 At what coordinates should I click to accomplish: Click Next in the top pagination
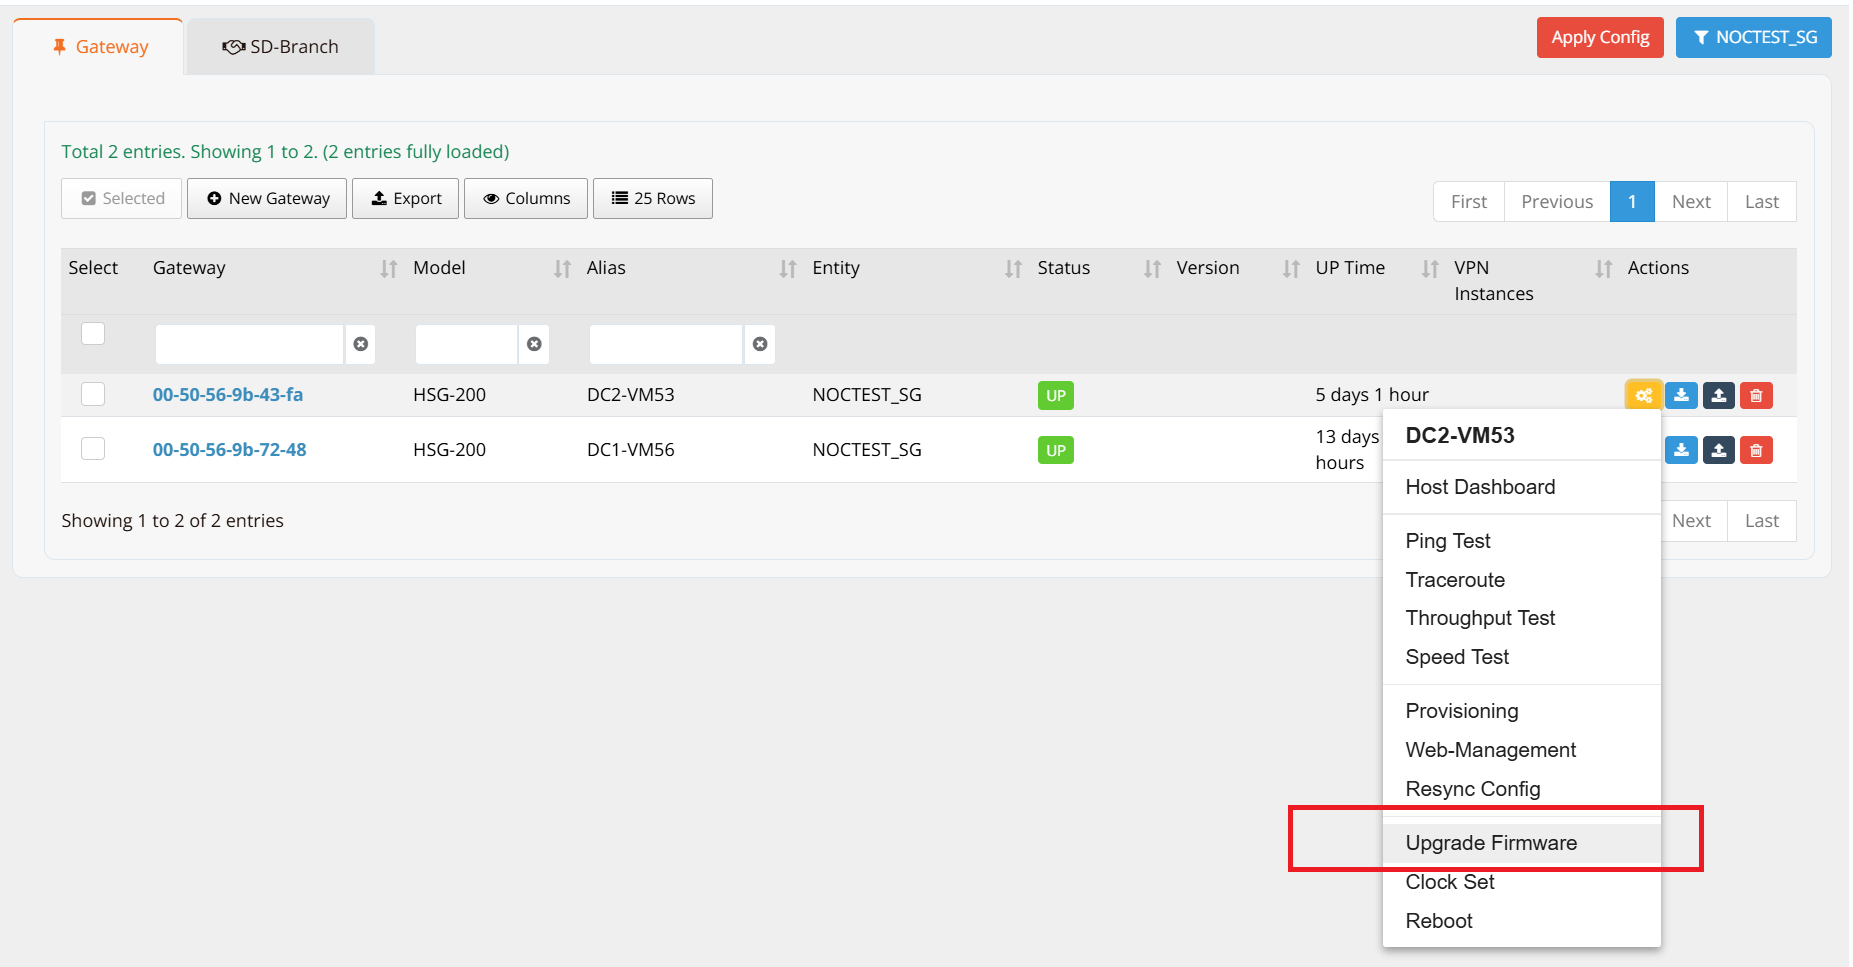1691,201
